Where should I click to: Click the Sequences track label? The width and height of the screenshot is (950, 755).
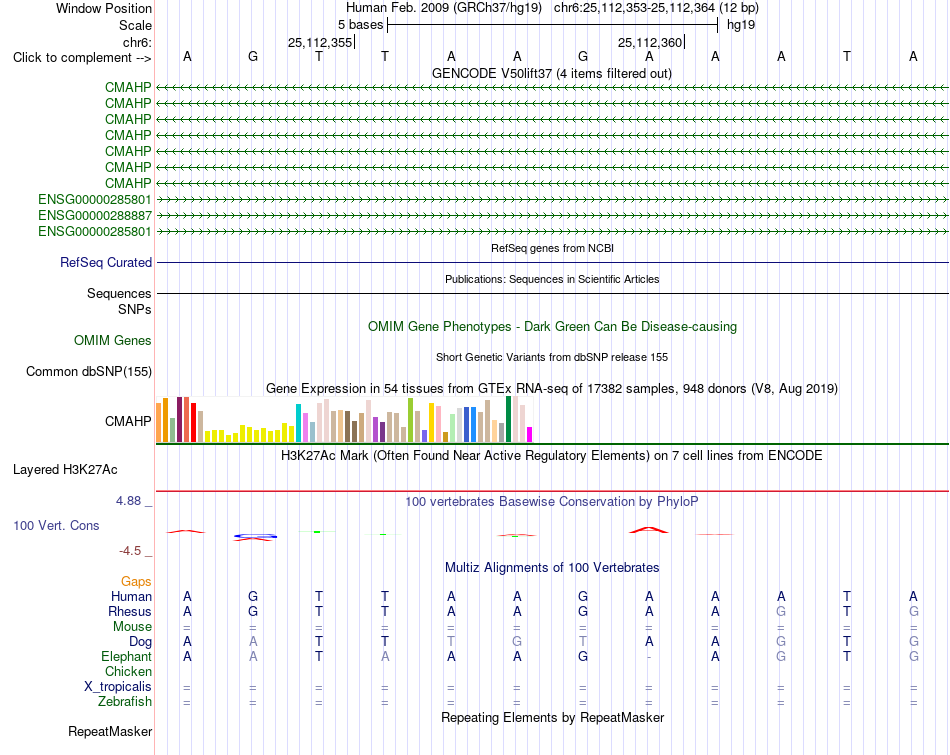pos(119,293)
